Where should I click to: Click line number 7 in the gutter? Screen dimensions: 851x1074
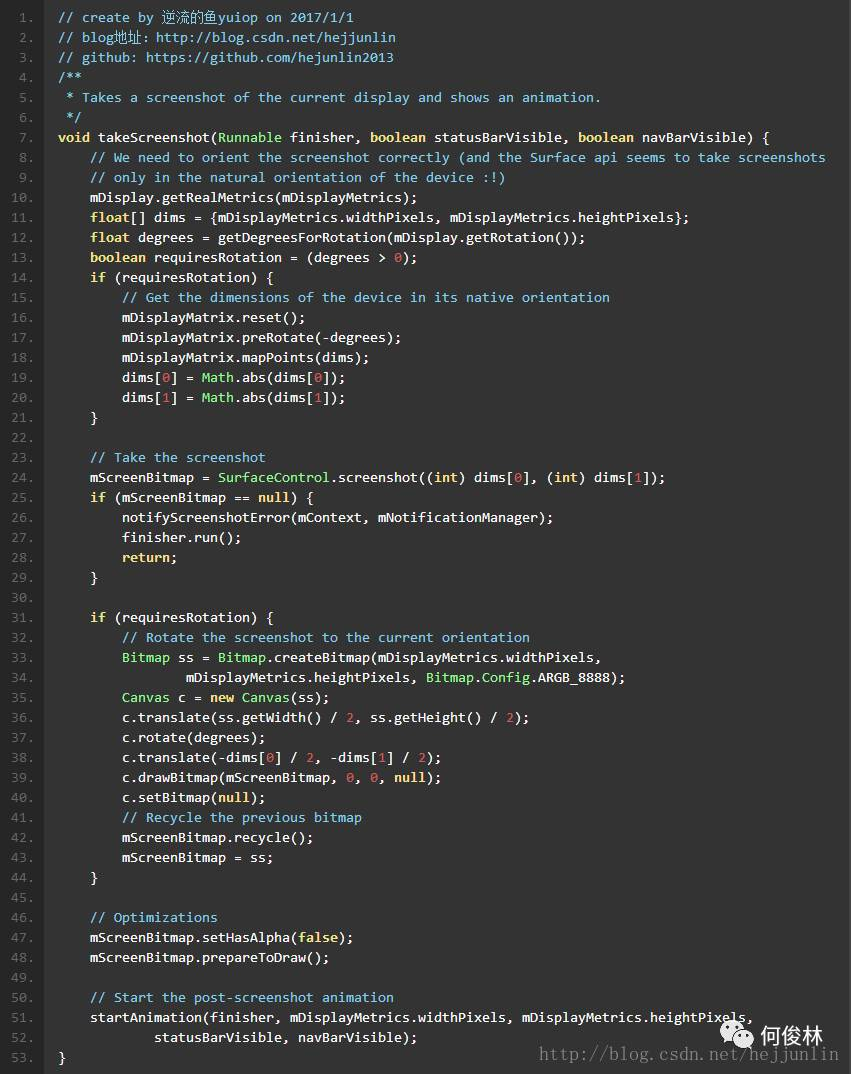[25, 138]
